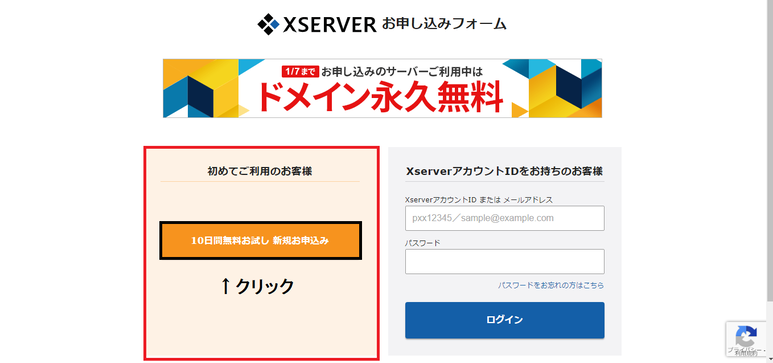This screenshot has width=773, height=363.
Task: Click the お申し込みフォーム title text
Action: point(444,24)
